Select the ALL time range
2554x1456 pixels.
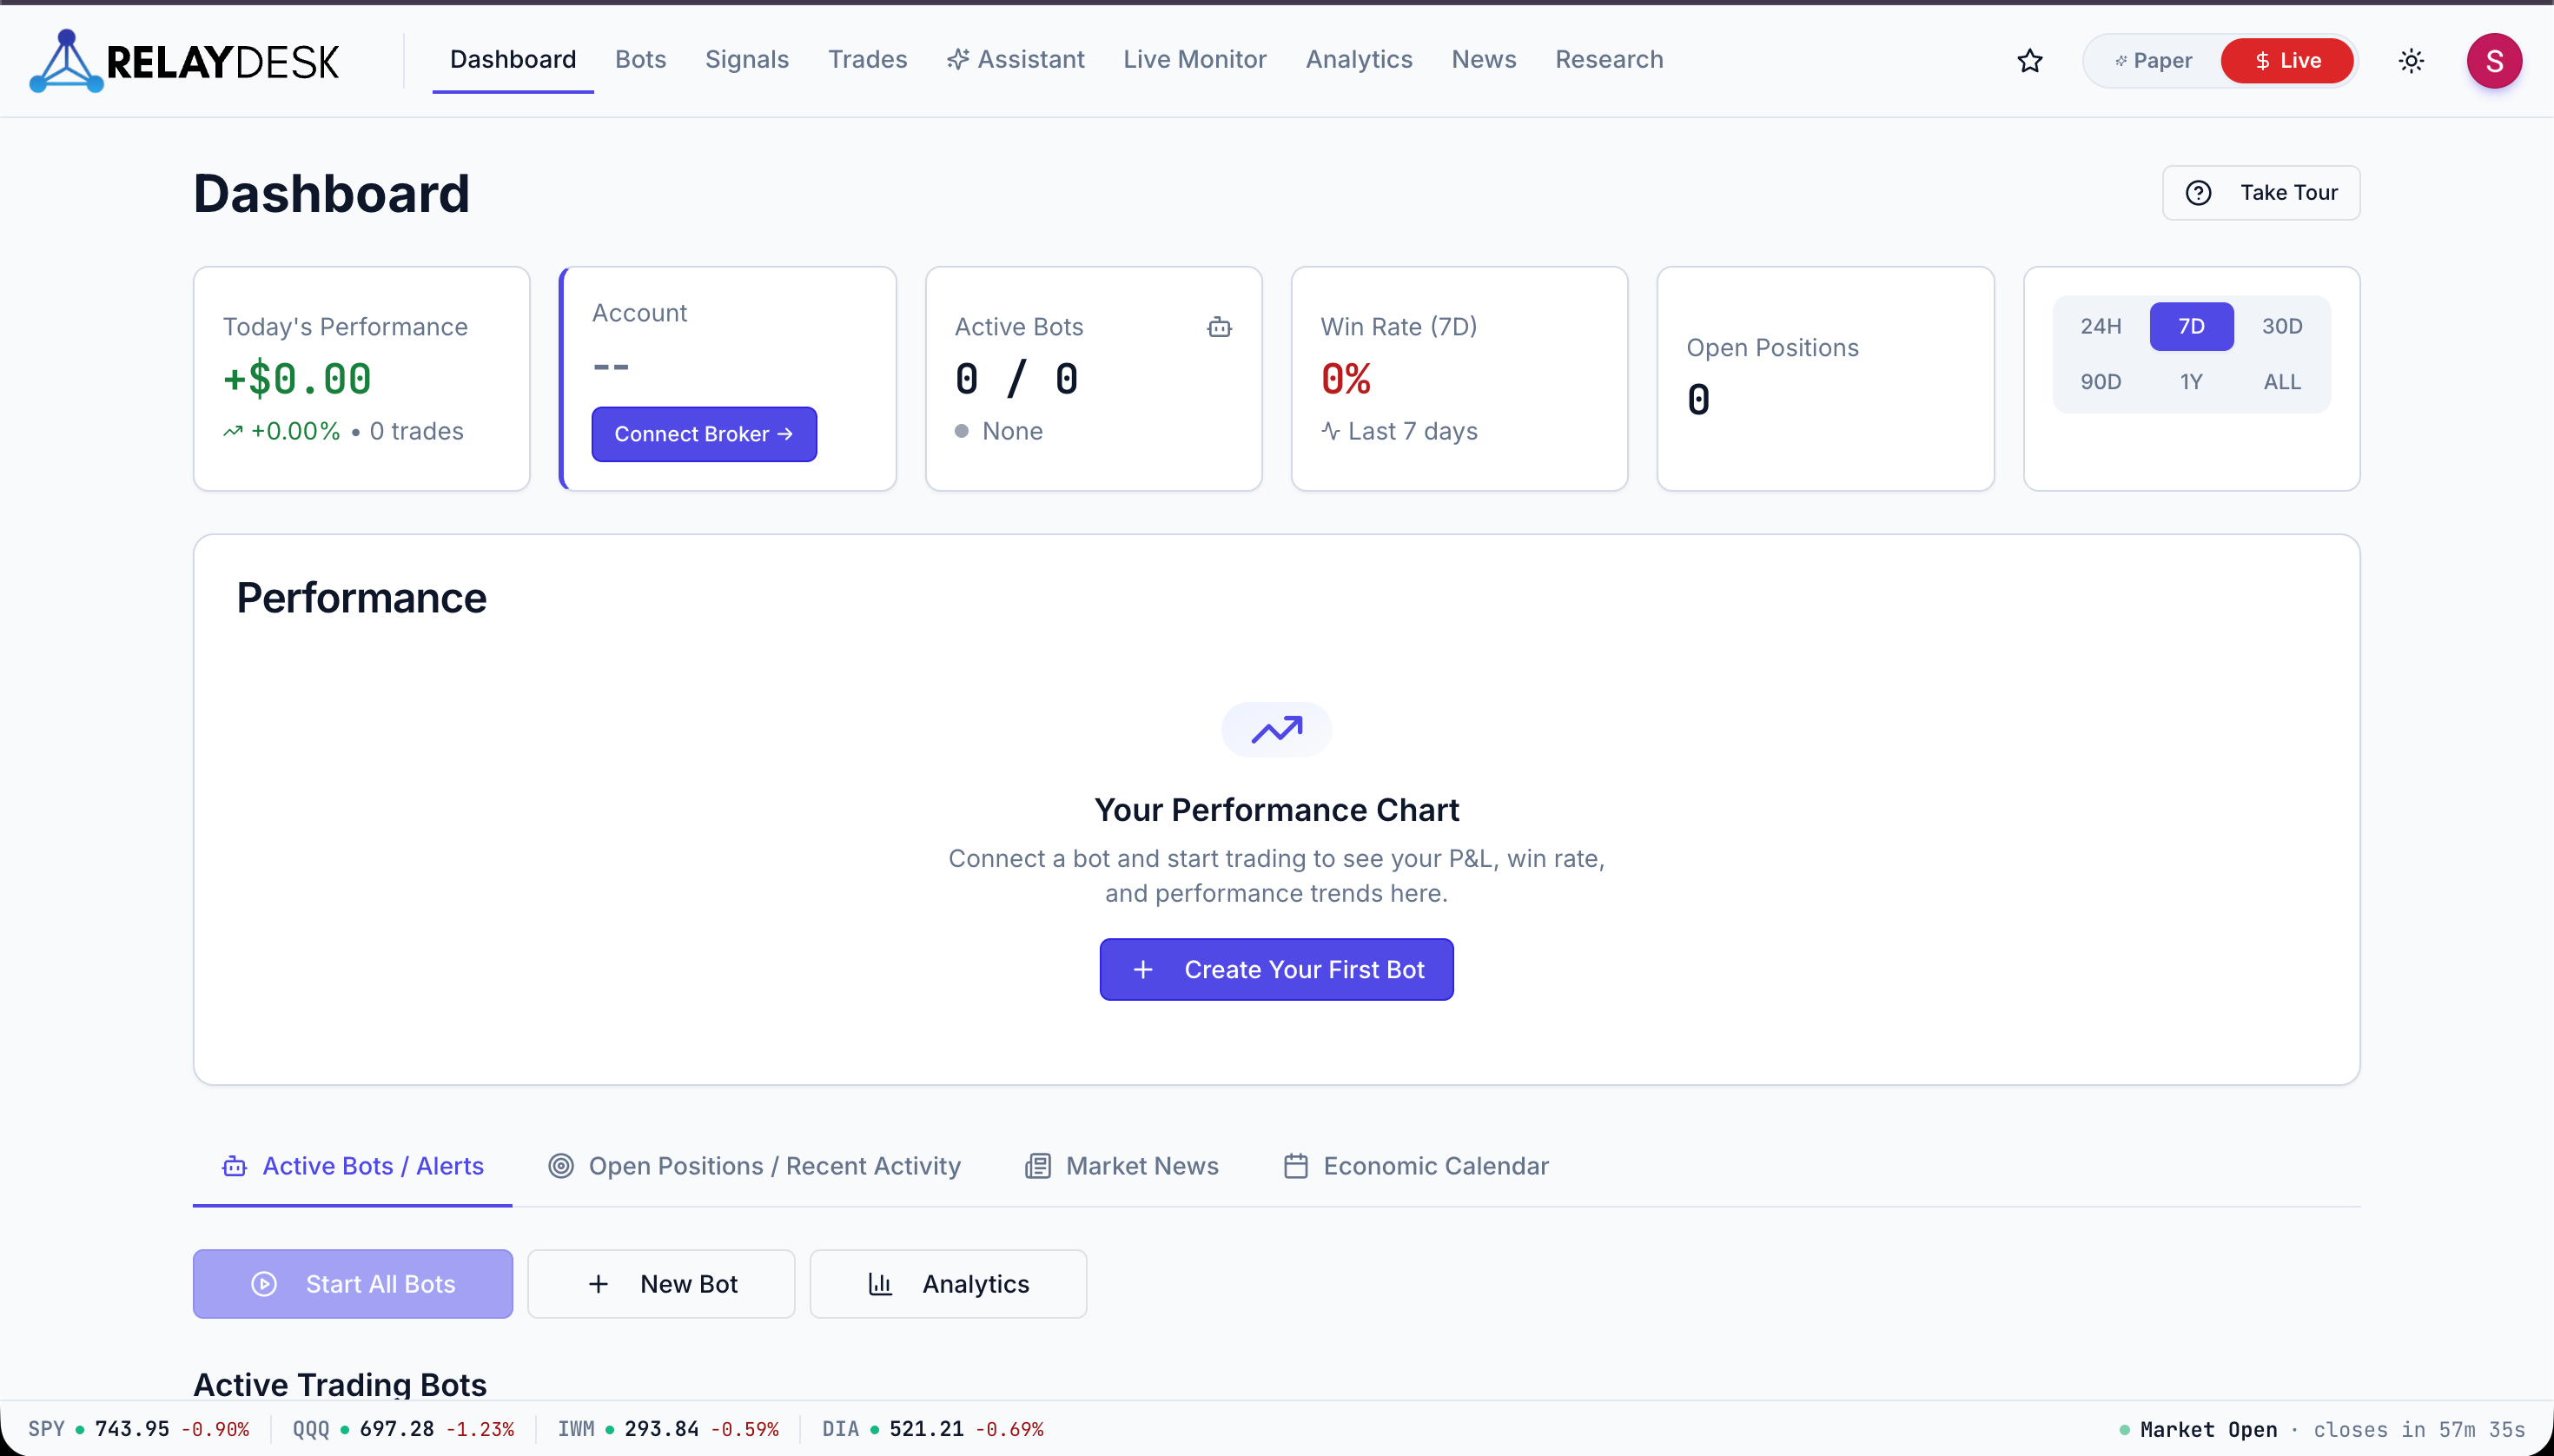tap(2282, 382)
